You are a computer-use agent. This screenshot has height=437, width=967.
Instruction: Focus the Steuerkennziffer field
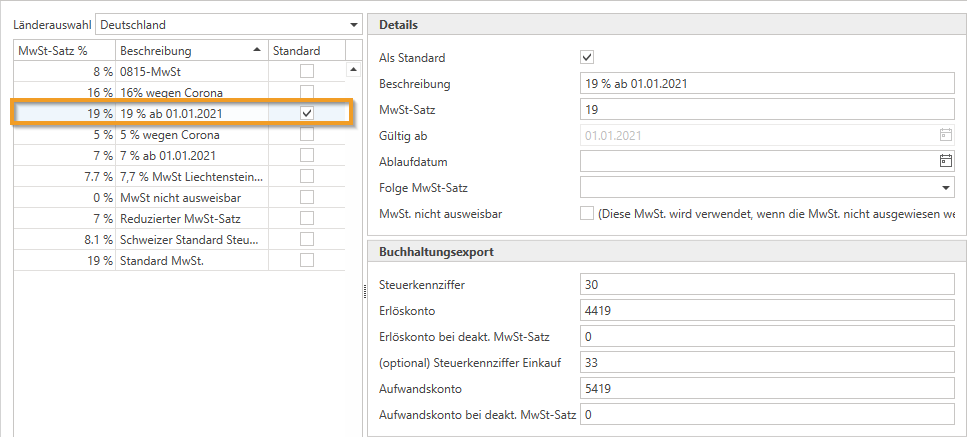coord(765,285)
